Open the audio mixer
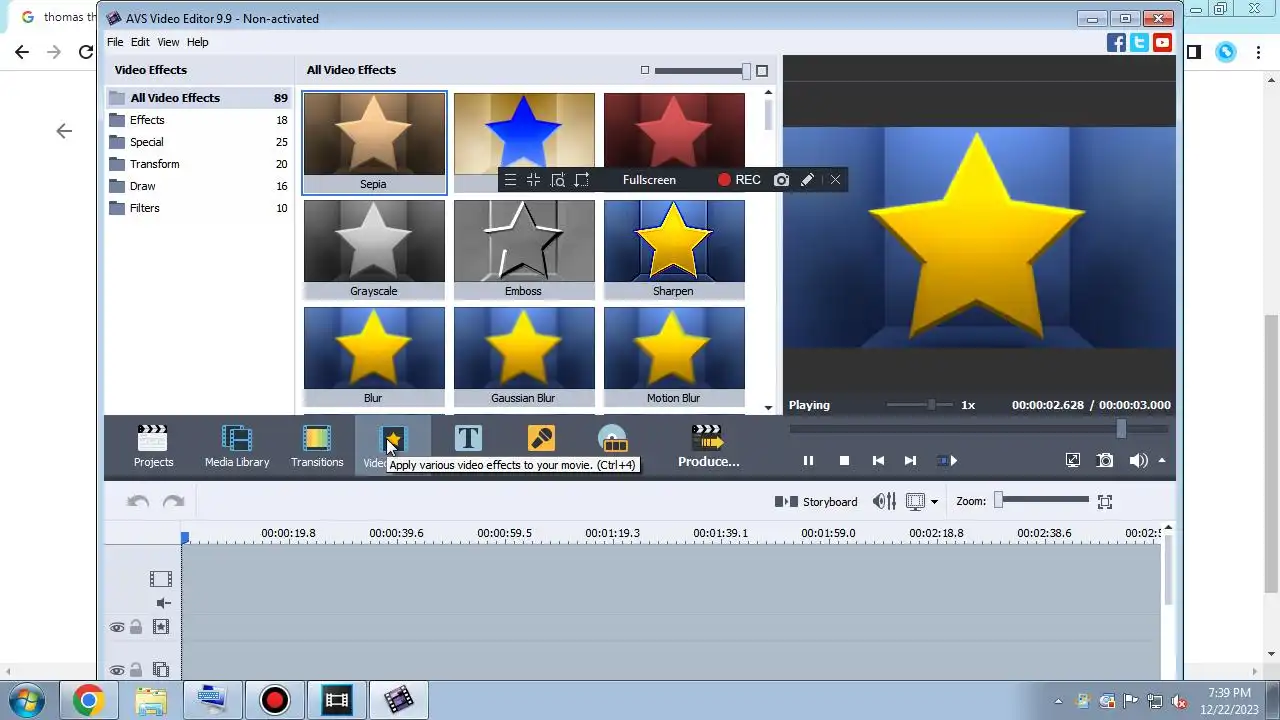1280x720 pixels. point(884,502)
